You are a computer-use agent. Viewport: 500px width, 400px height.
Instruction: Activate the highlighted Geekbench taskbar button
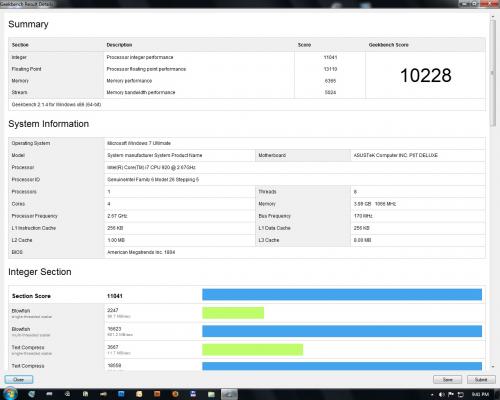229,394
